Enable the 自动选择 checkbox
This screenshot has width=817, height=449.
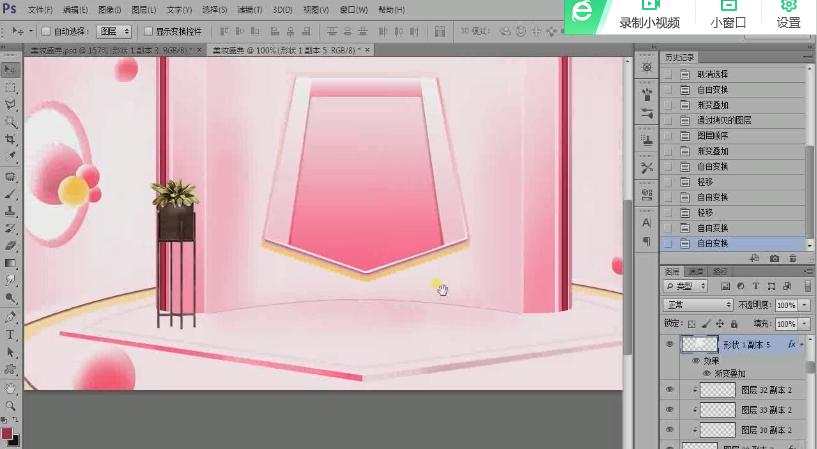pyautogui.click(x=46, y=31)
